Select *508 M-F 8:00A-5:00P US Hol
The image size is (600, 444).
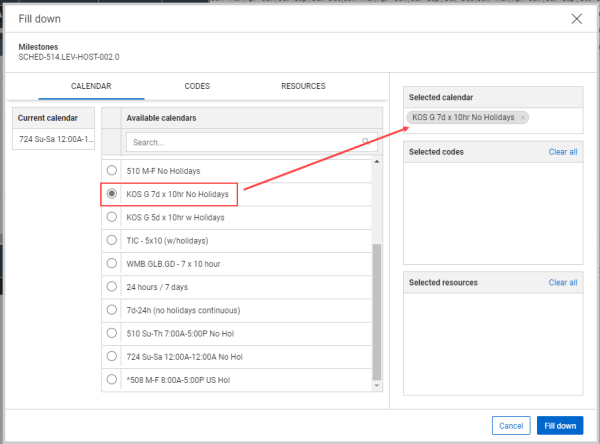(x=111, y=379)
